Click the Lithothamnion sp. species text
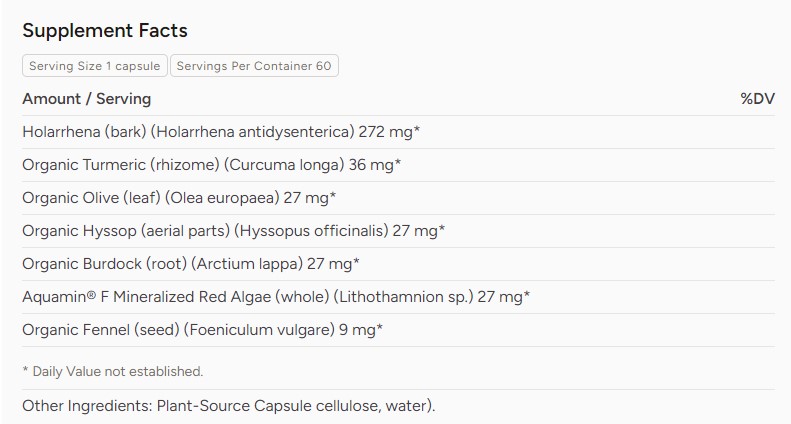 point(404,297)
